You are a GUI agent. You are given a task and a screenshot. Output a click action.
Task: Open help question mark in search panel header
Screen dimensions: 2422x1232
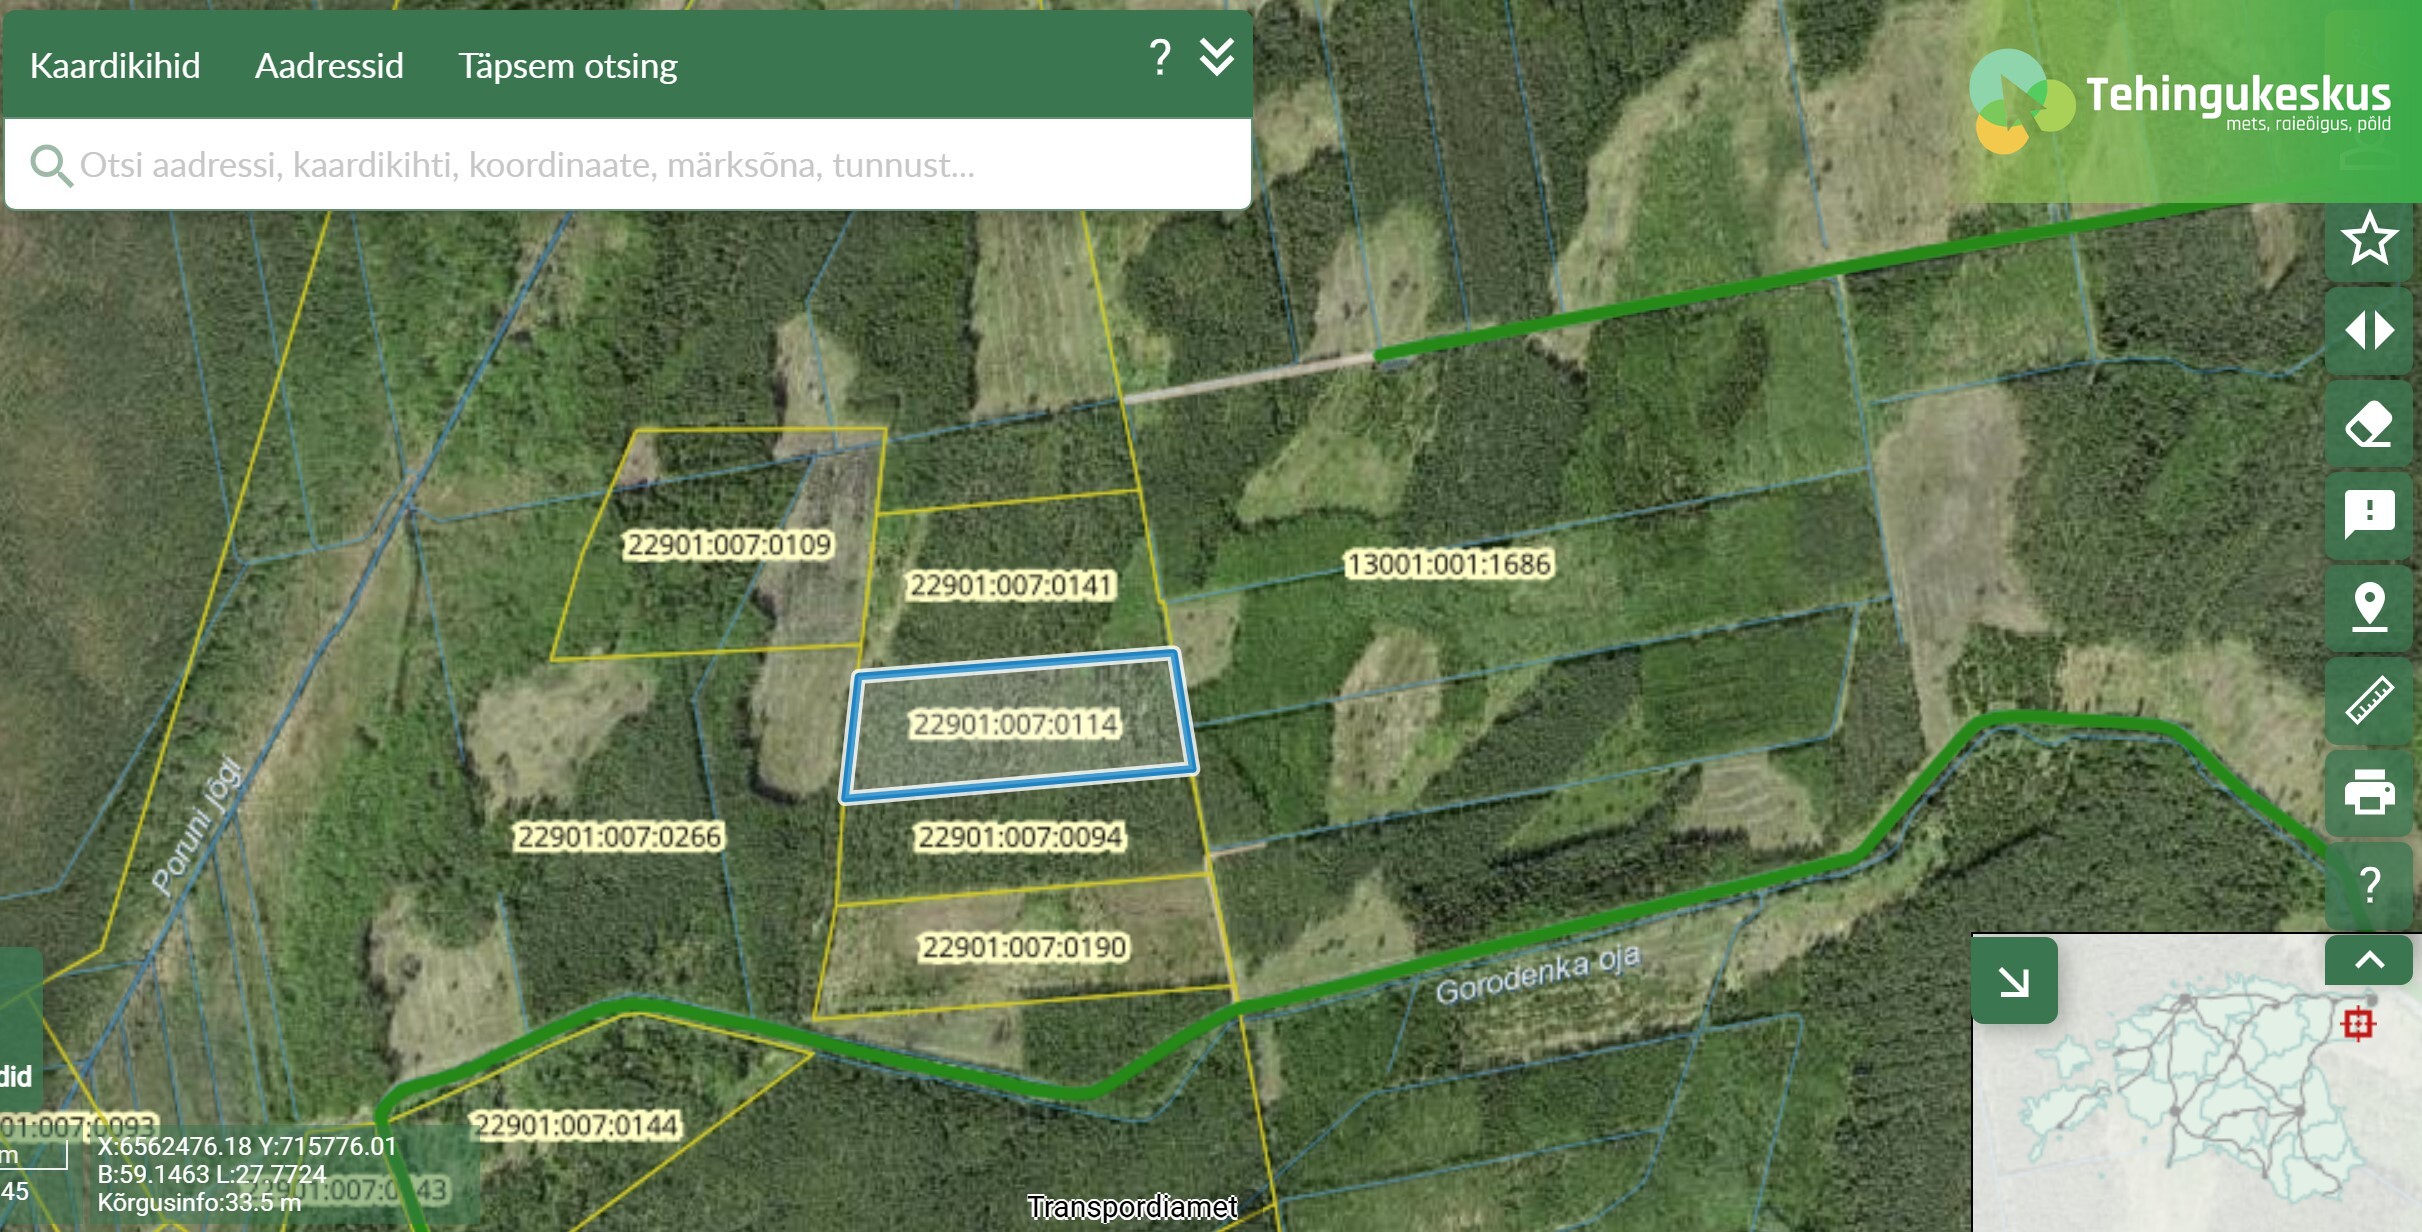tap(1159, 59)
